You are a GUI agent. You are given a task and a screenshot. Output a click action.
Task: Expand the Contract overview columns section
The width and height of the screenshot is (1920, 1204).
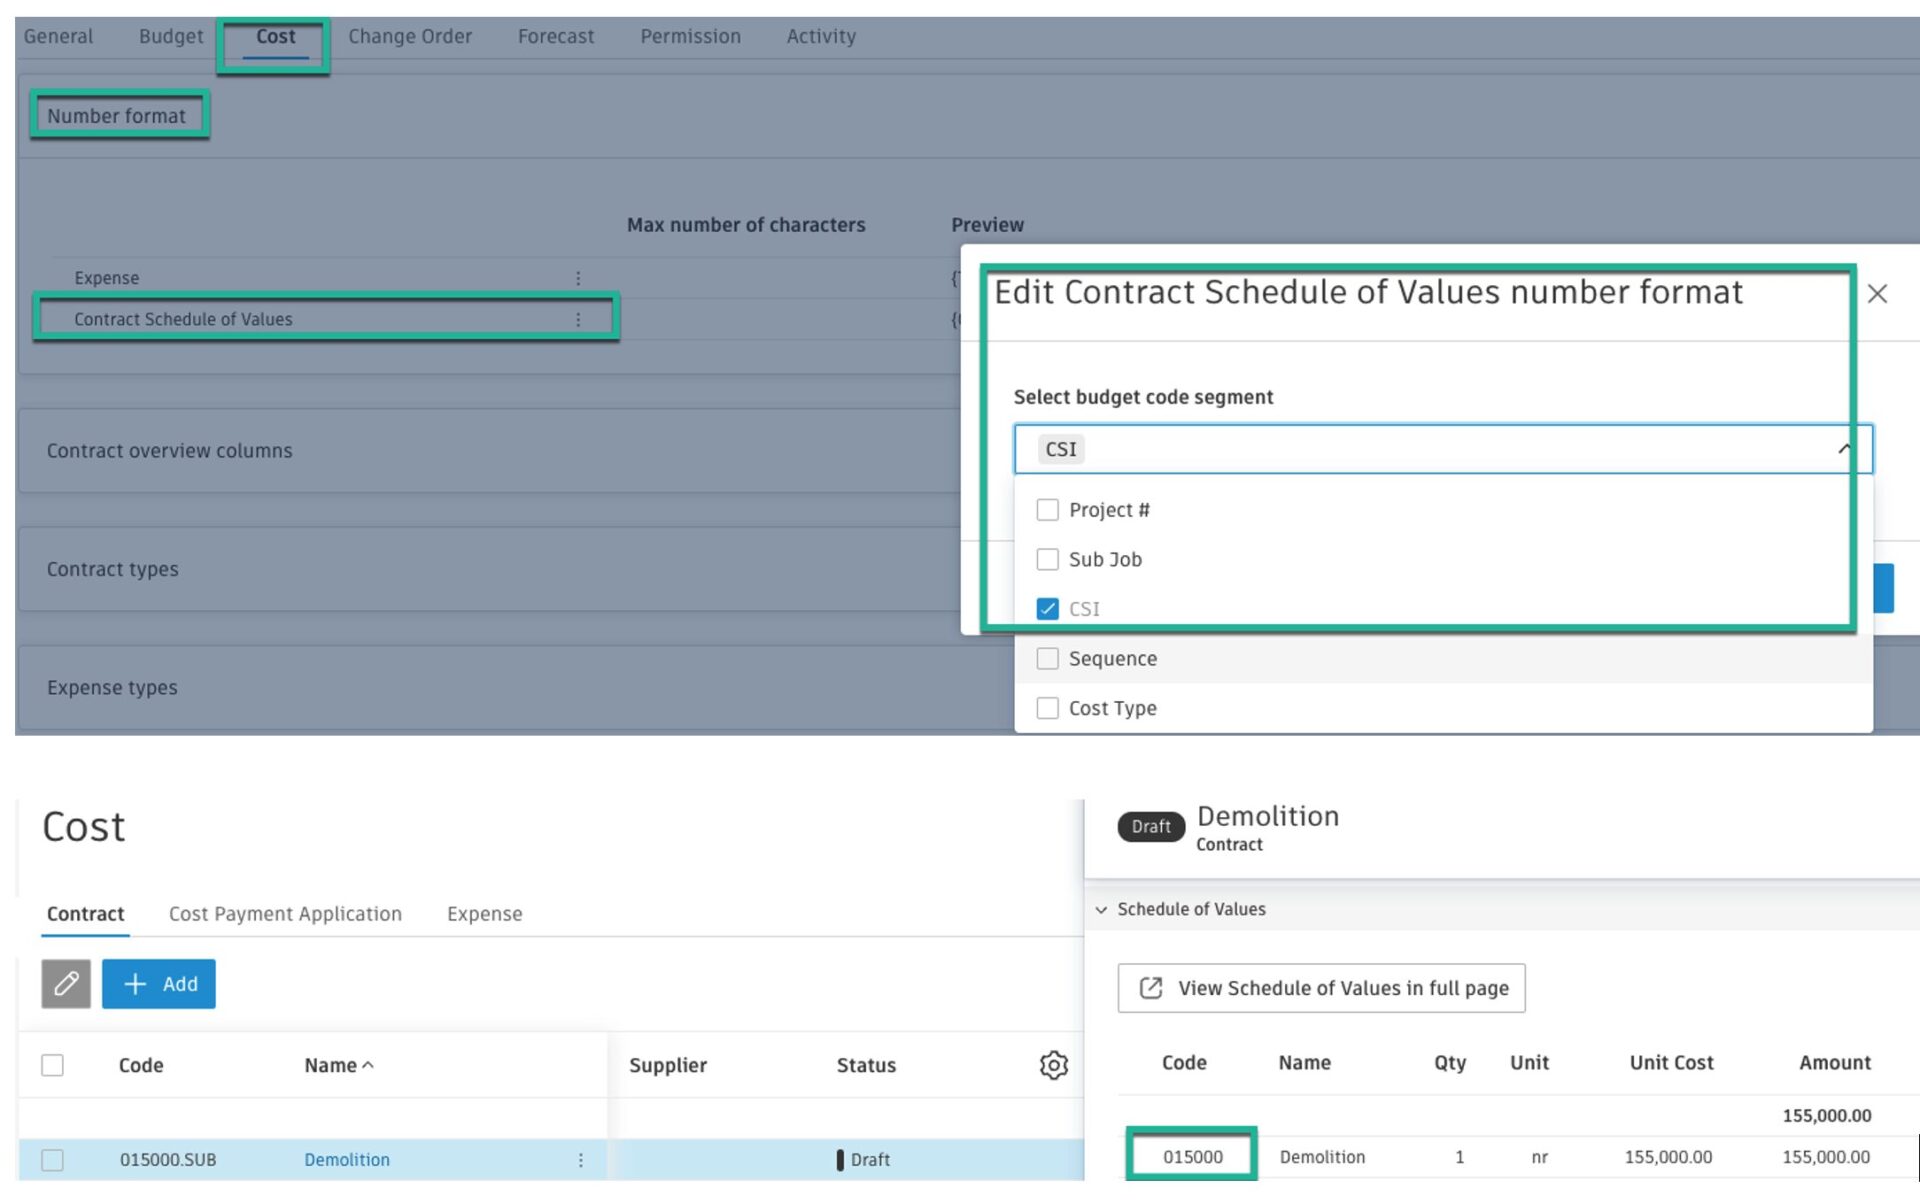[169, 450]
